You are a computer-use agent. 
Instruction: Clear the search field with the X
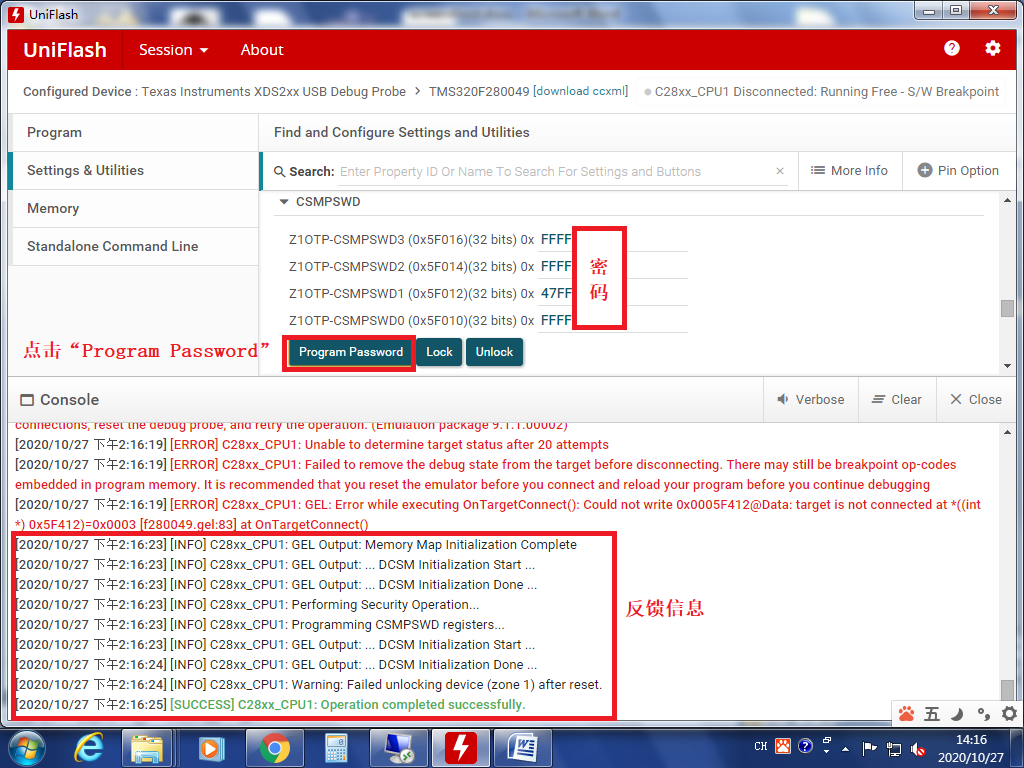point(780,171)
